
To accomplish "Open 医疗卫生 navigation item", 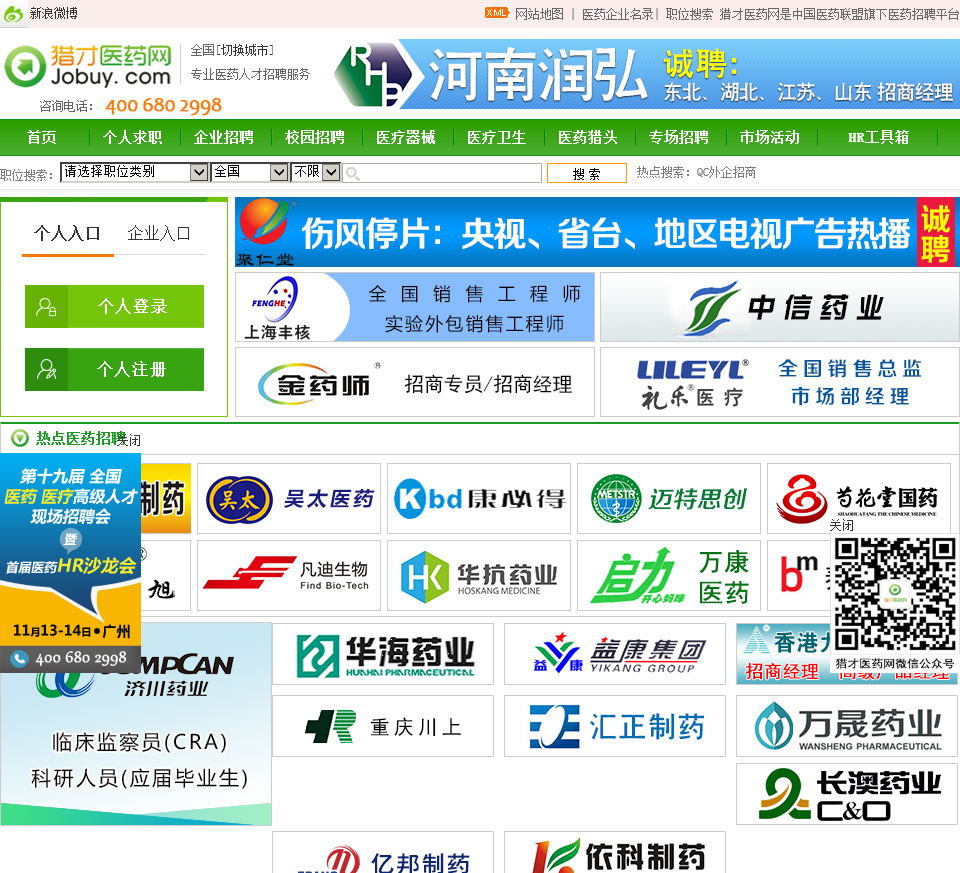I will [497, 137].
